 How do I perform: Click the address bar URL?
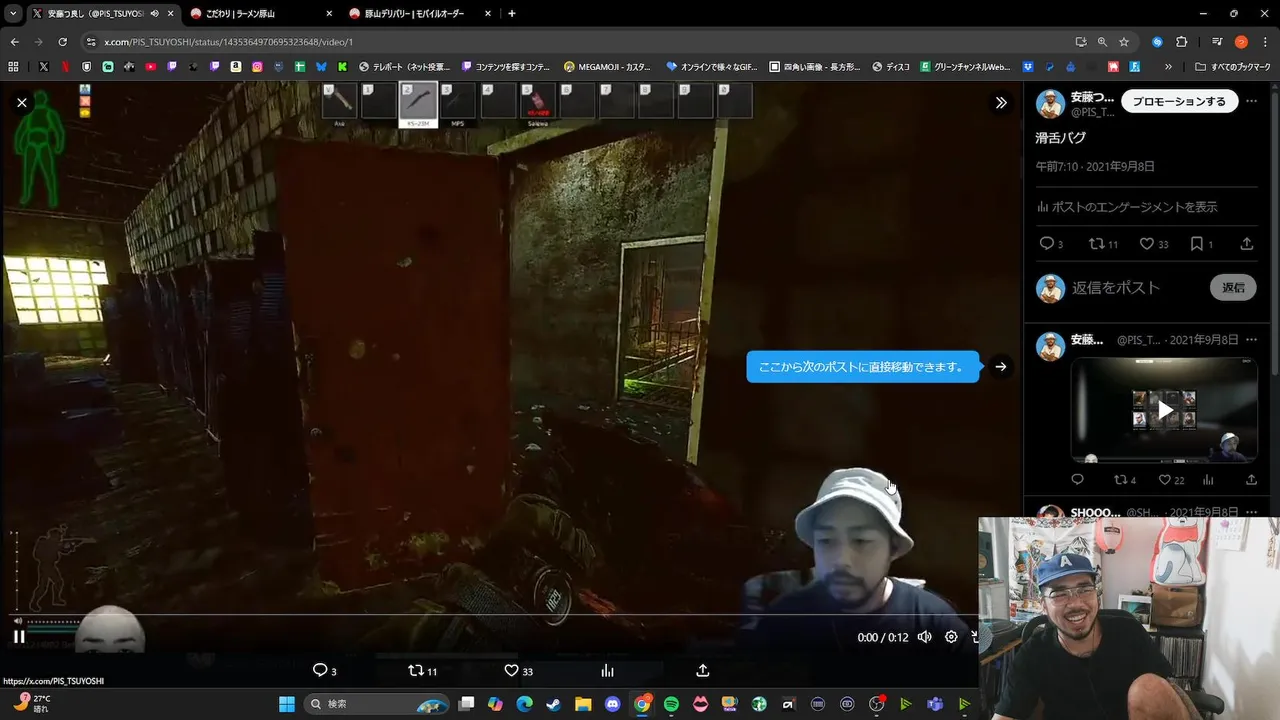pos(228,42)
